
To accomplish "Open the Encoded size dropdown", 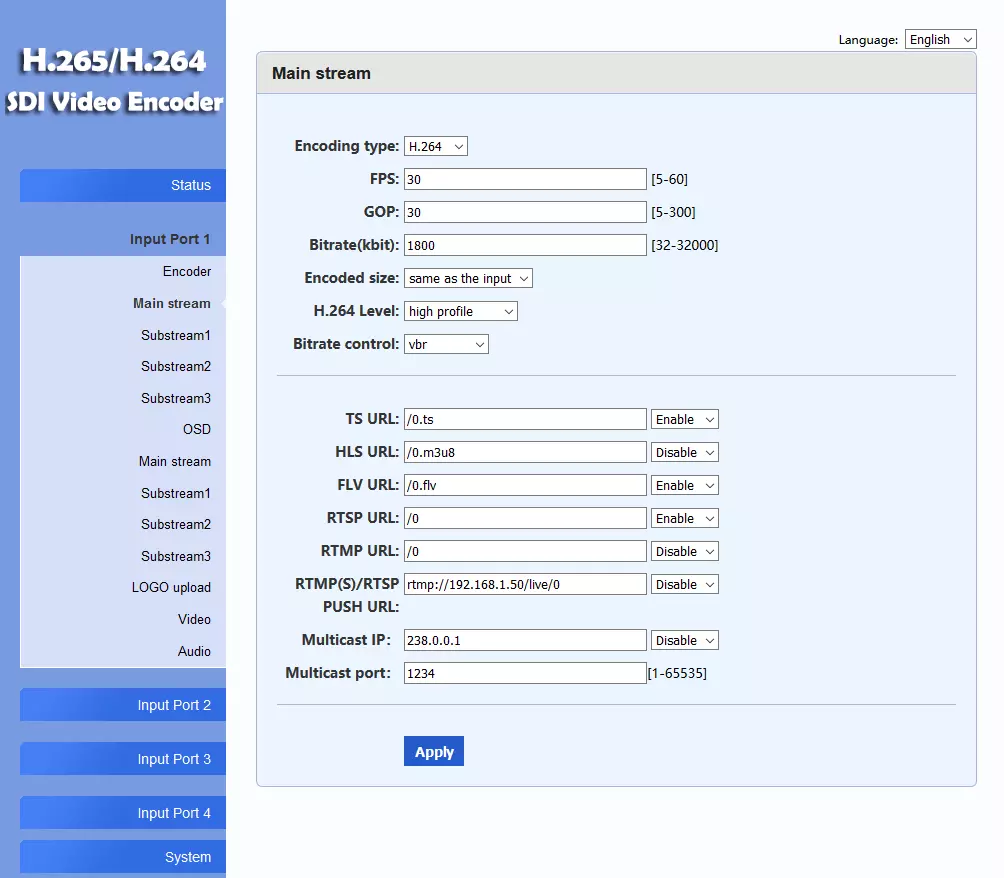I will 468,278.
